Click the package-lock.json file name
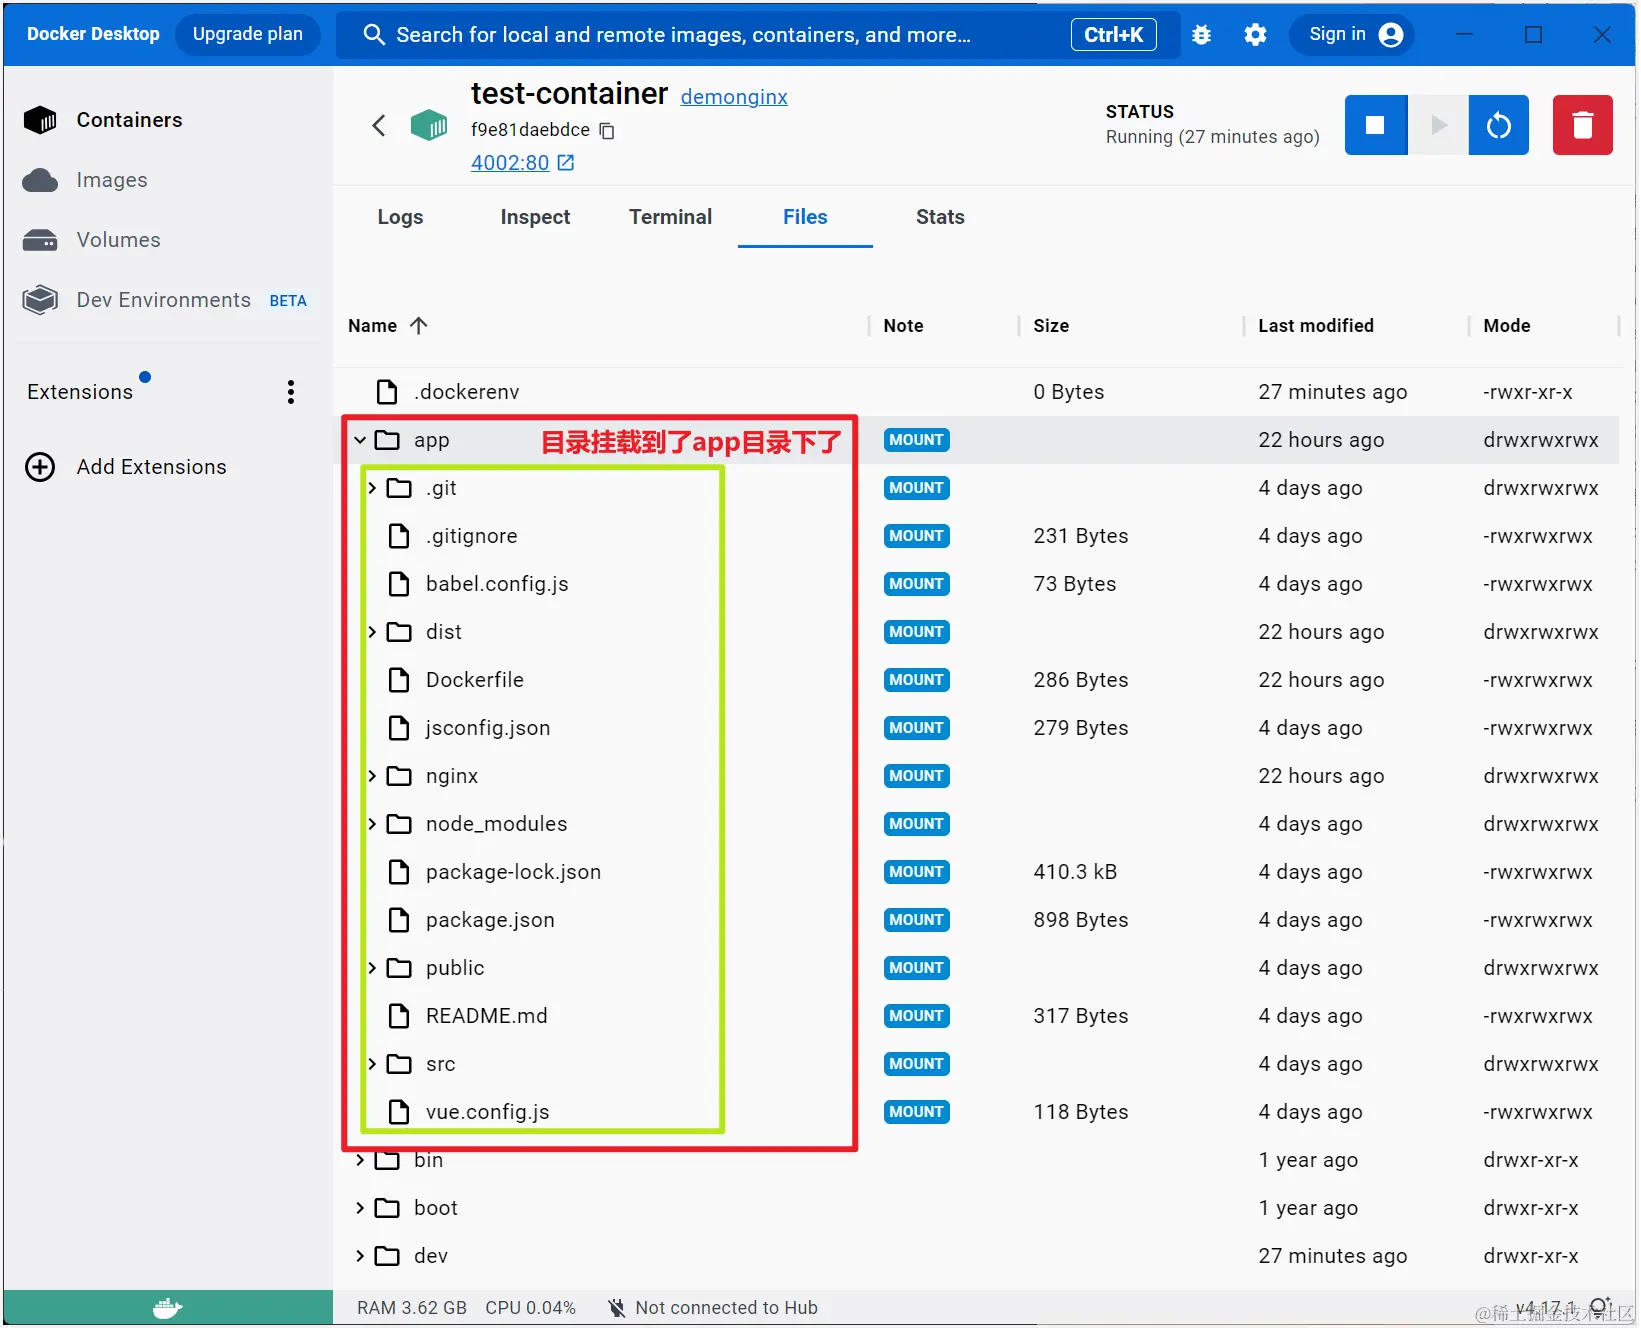1641x1330 pixels. tap(513, 872)
